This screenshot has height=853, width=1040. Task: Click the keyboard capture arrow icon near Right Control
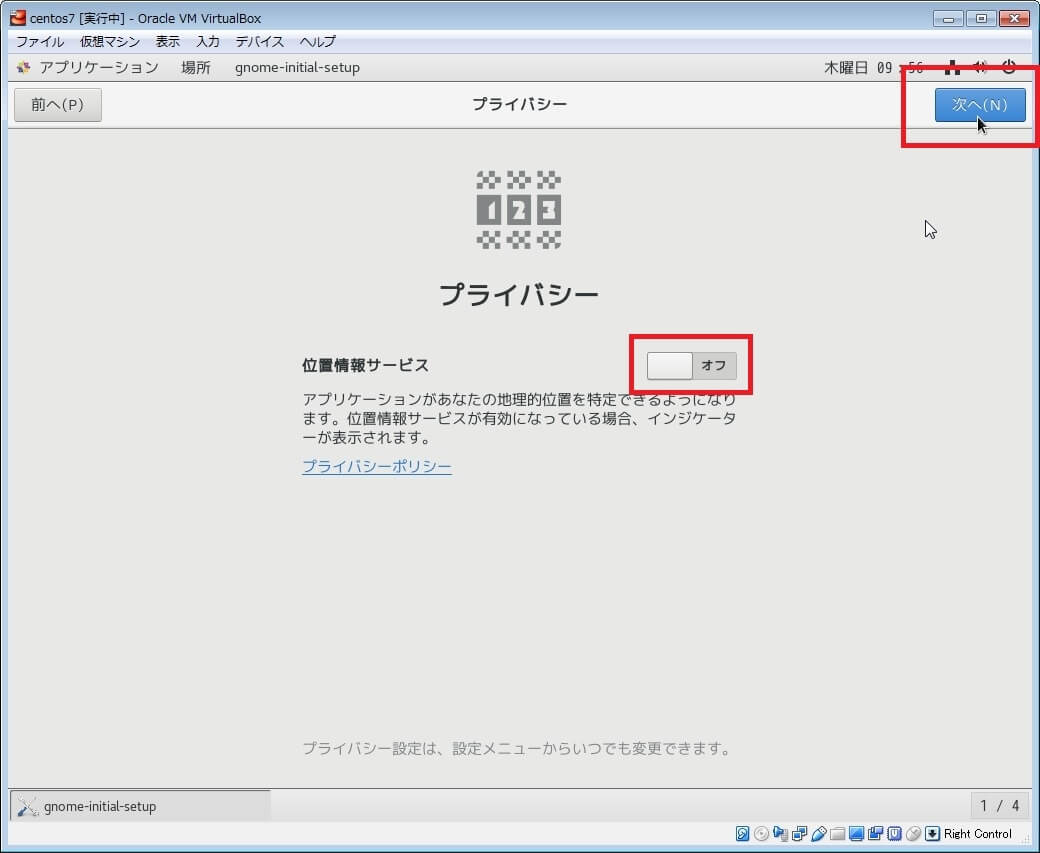pyautogui.click(x=932, y=834)
